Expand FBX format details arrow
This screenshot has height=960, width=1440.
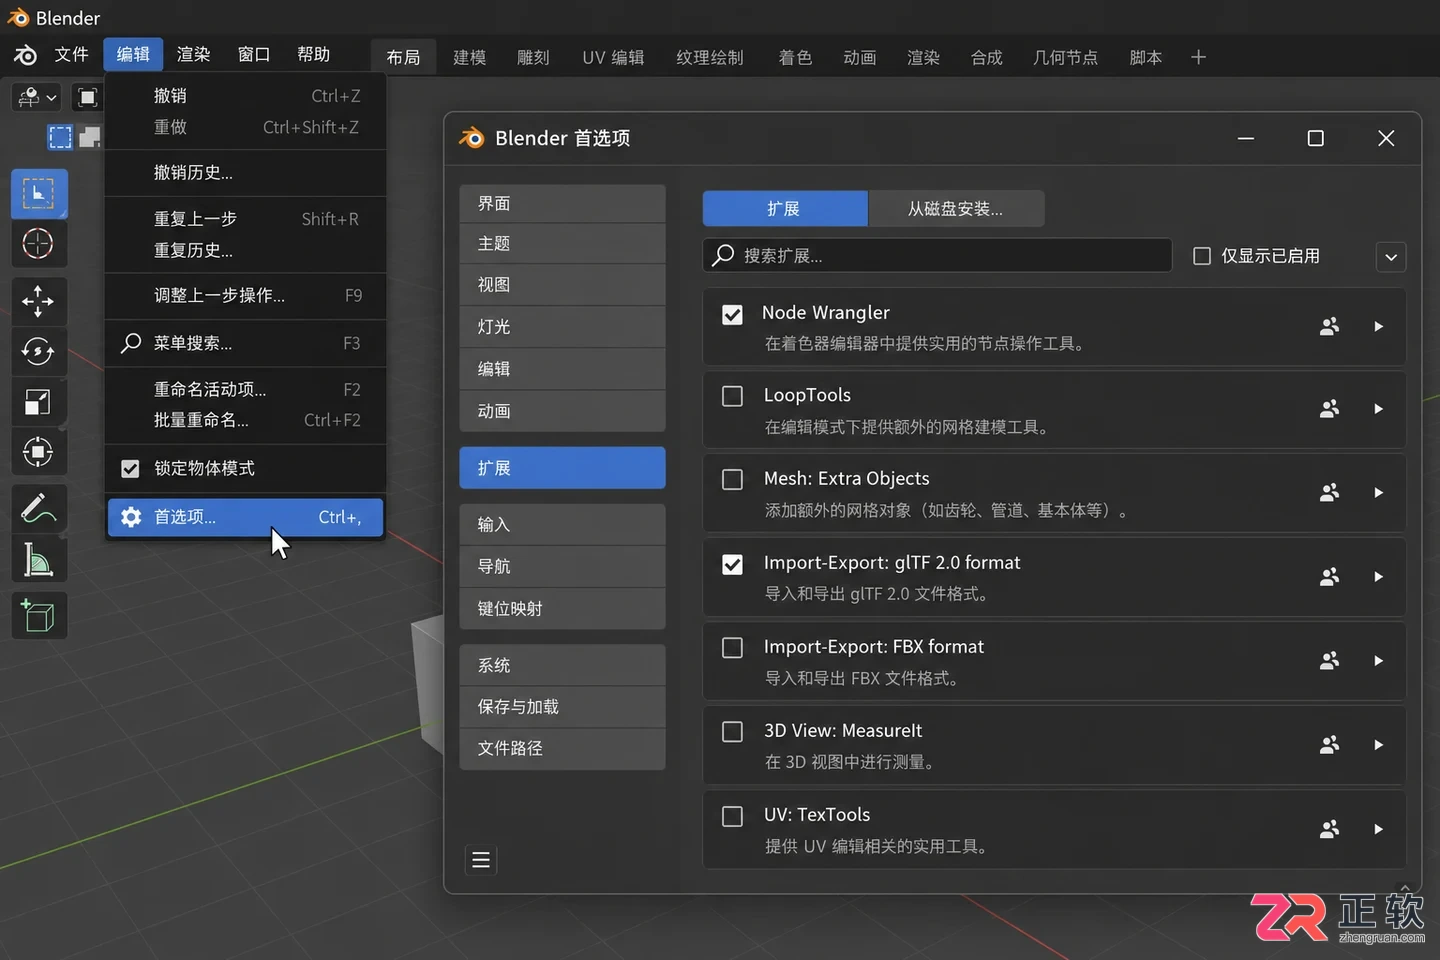point(1379,661)
